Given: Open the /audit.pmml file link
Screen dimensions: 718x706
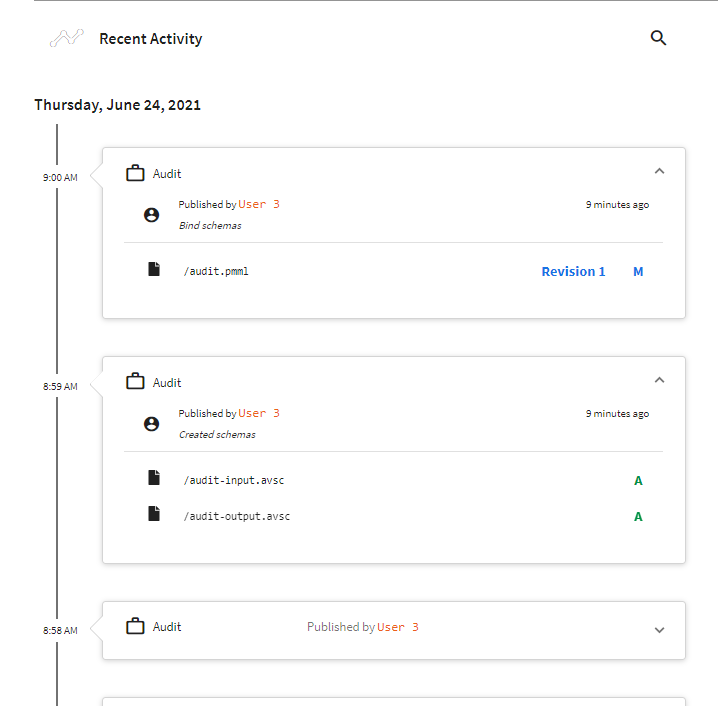Looking at the screenshot, I should pos(215,271).
